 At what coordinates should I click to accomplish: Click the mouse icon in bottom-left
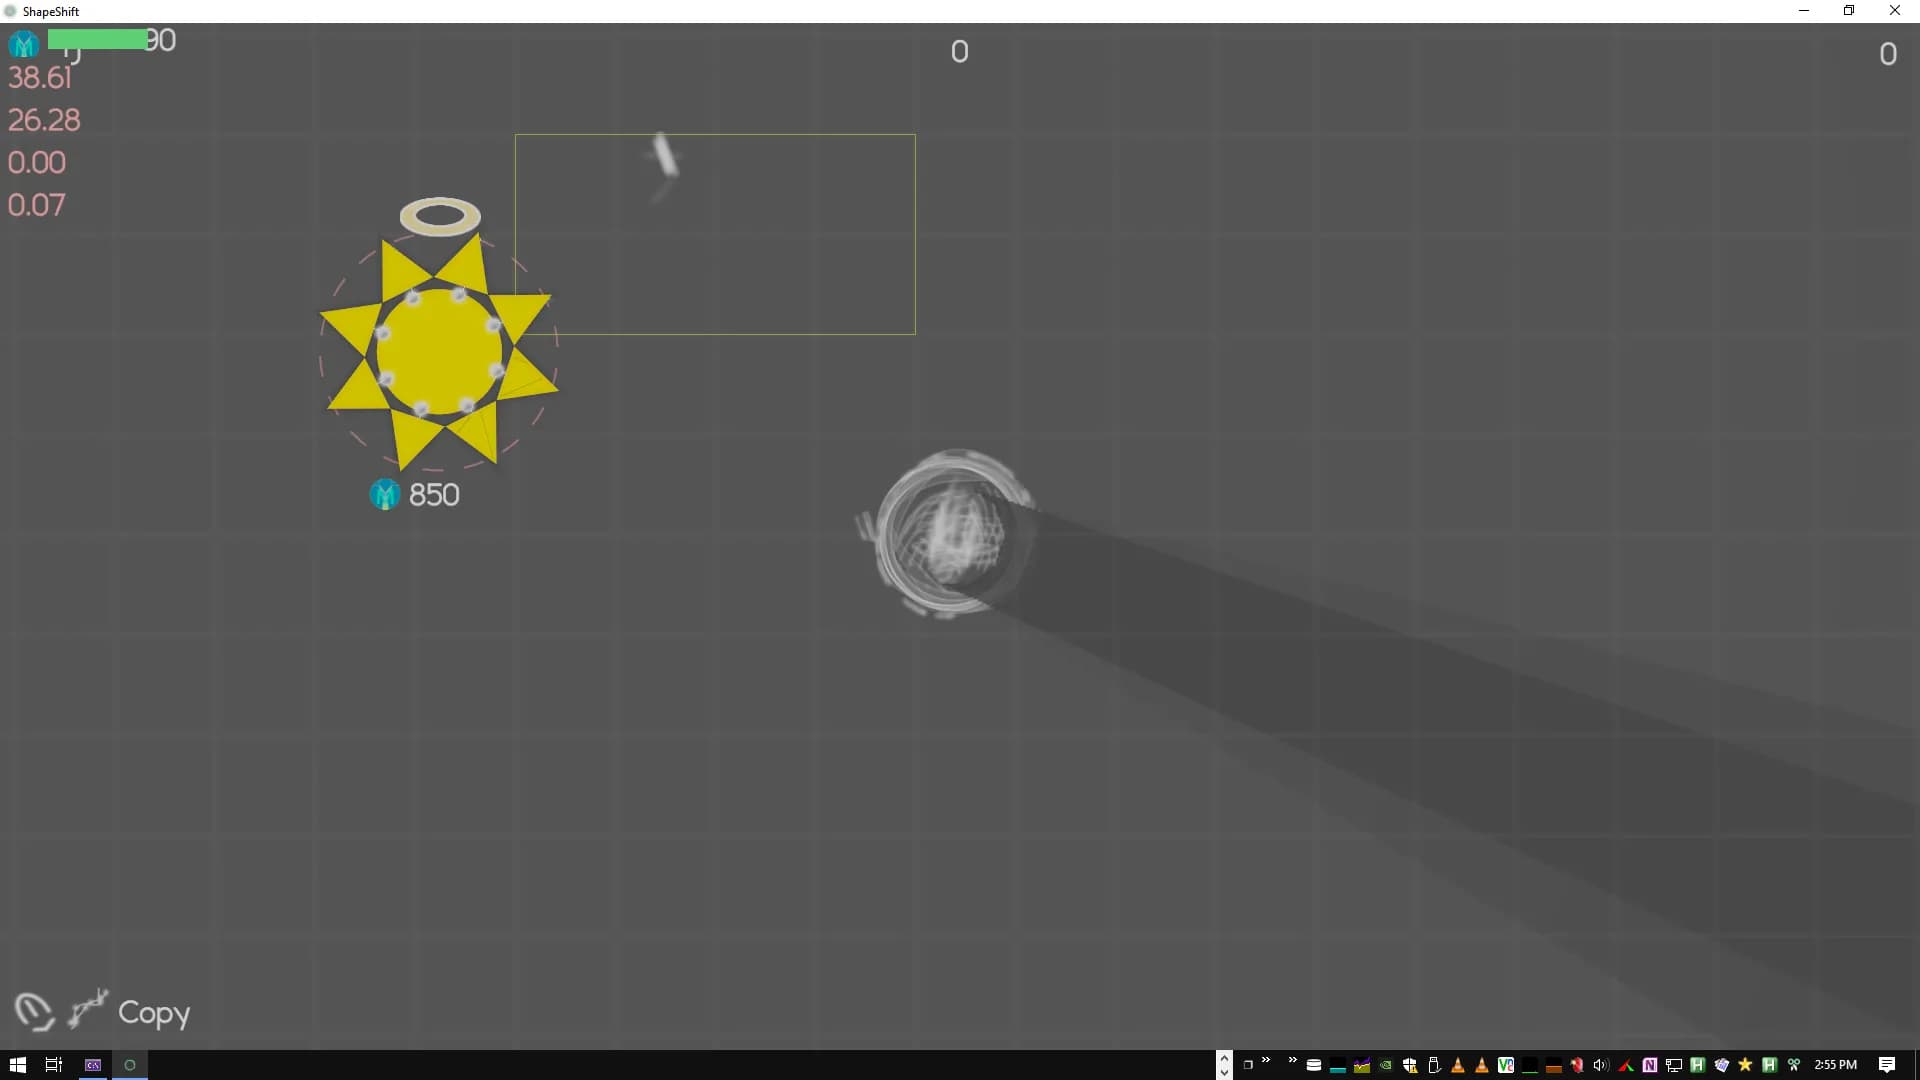[33, 1011]
